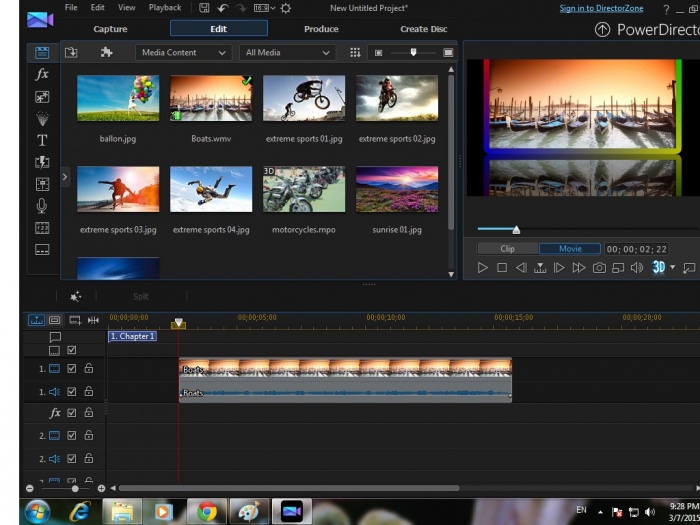
Task: Open the Playback menu
Action: pos(165,8)
